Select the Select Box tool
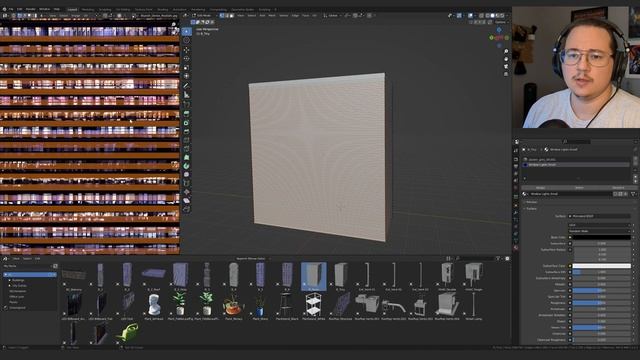Screen dimensions: 640x360 point(187,31)
